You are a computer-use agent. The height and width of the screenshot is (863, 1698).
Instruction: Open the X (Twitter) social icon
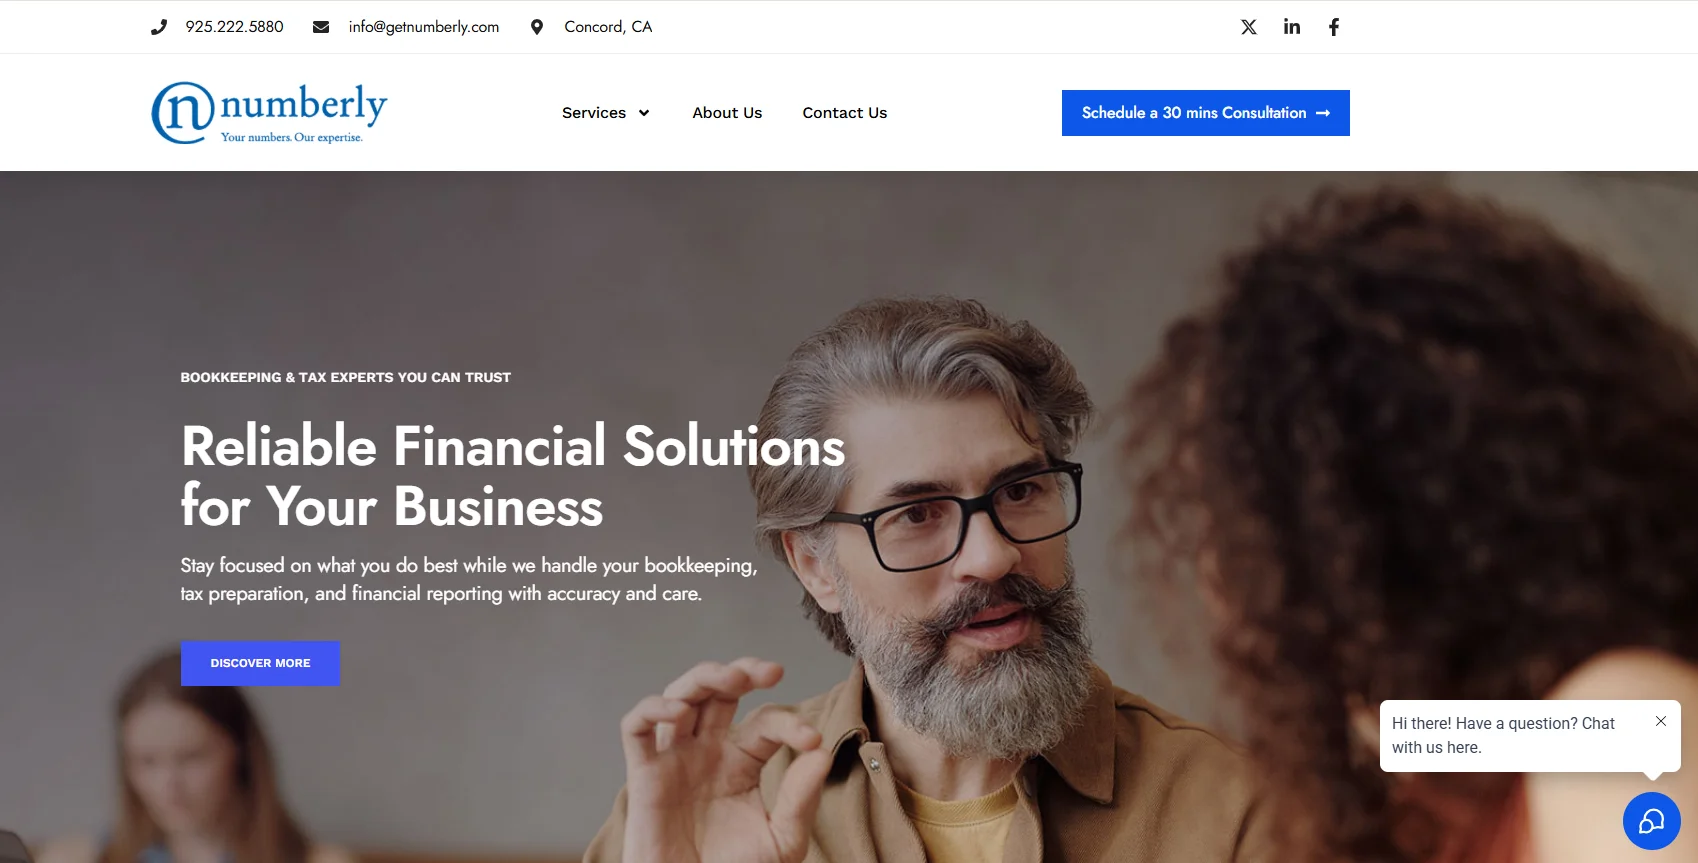coord(1249,27)
